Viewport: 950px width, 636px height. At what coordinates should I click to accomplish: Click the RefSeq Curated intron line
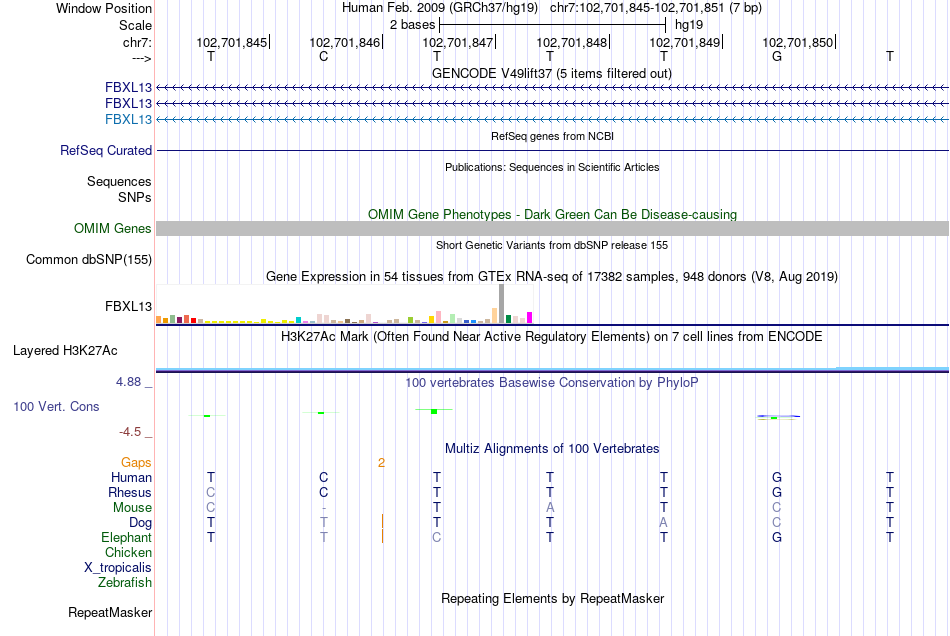pyautogui.click(x=552, y=150)
